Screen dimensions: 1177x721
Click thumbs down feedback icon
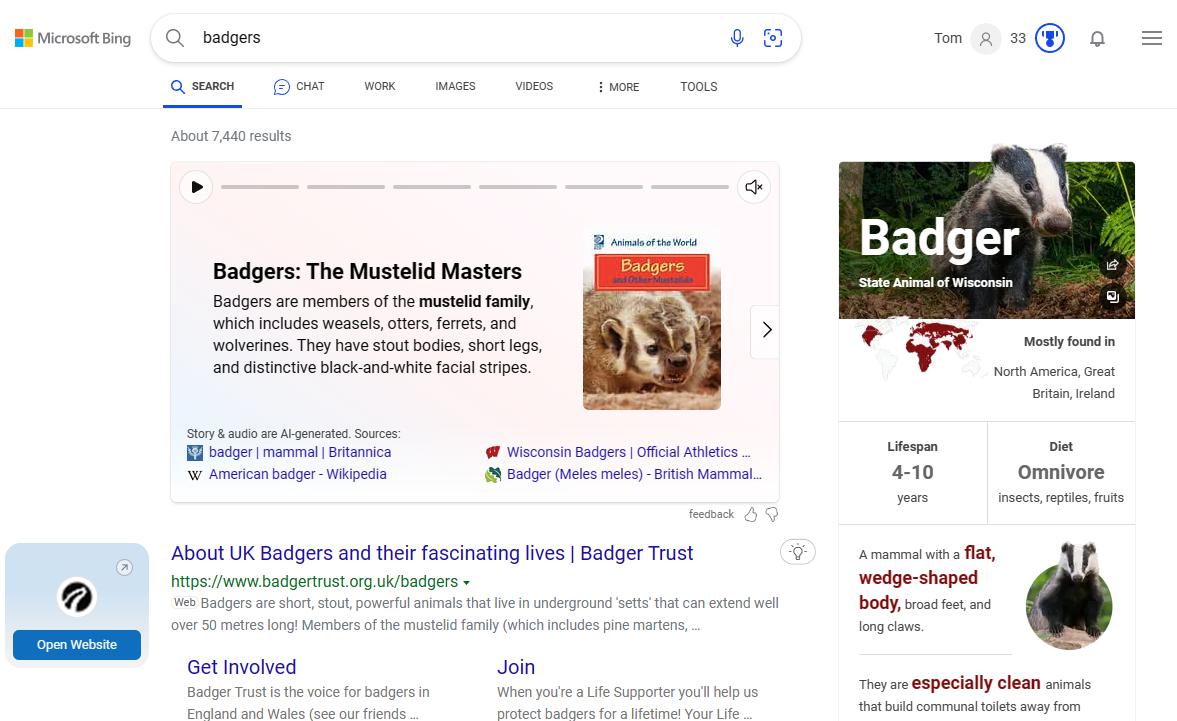point(772,514)
